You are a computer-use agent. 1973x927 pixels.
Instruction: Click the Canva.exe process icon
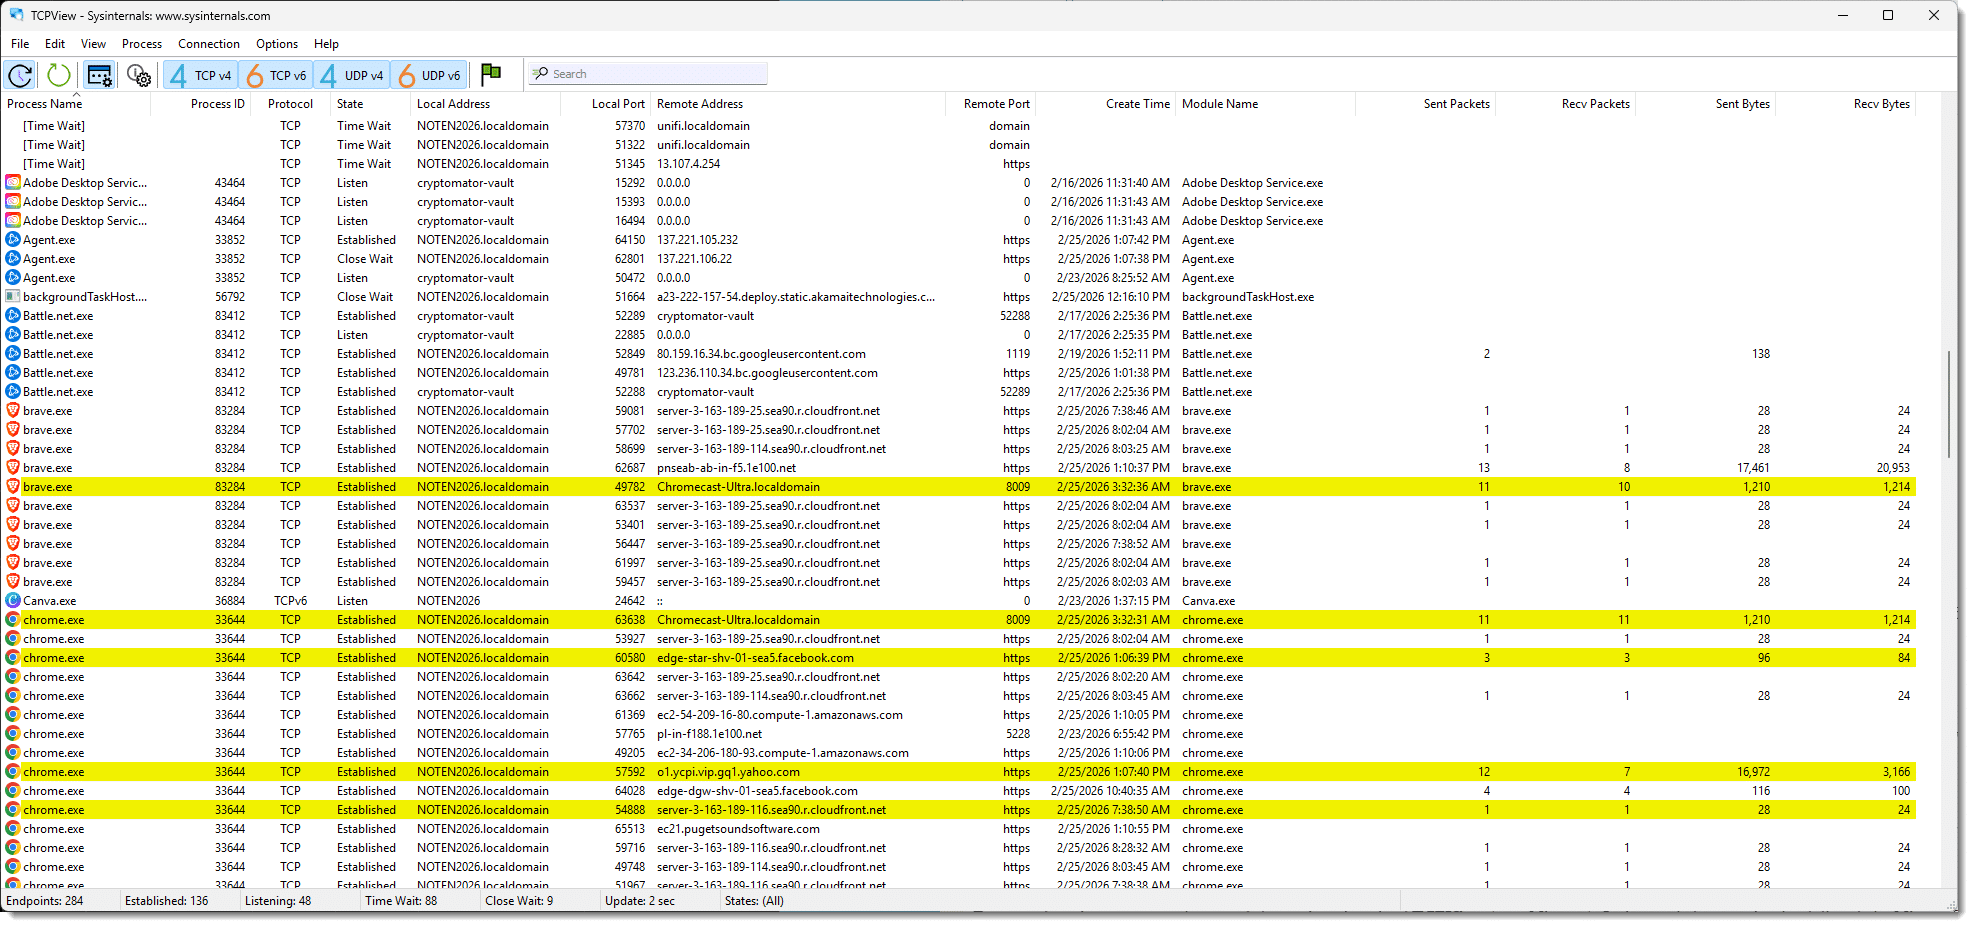(x=13, y=601)
